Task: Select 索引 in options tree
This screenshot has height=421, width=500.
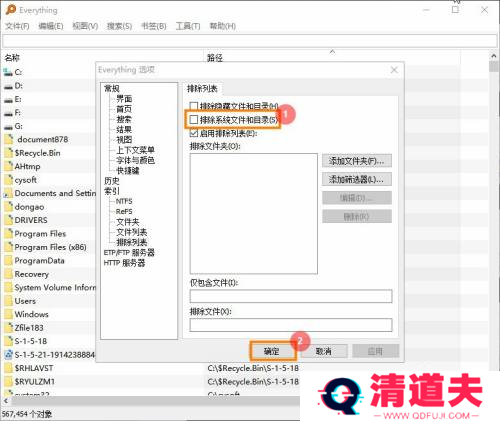Action: [x=112, y=191]
